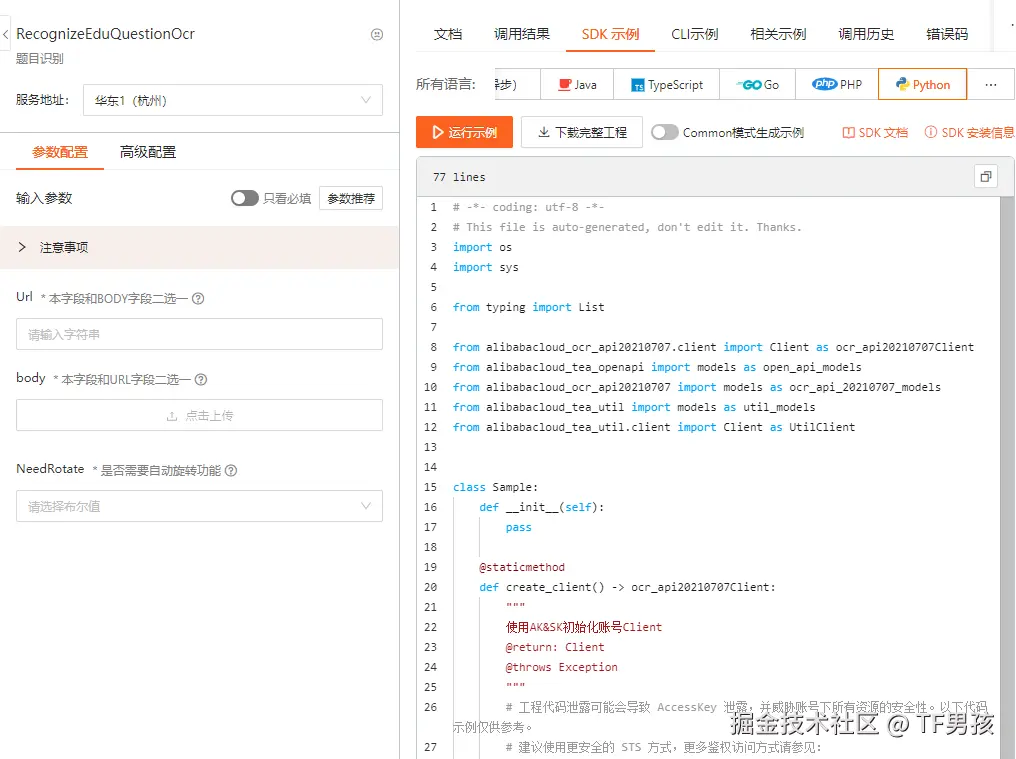This screenshot has height=759, width=1016.
Task: Select Java language option
Action: point(577,84)
